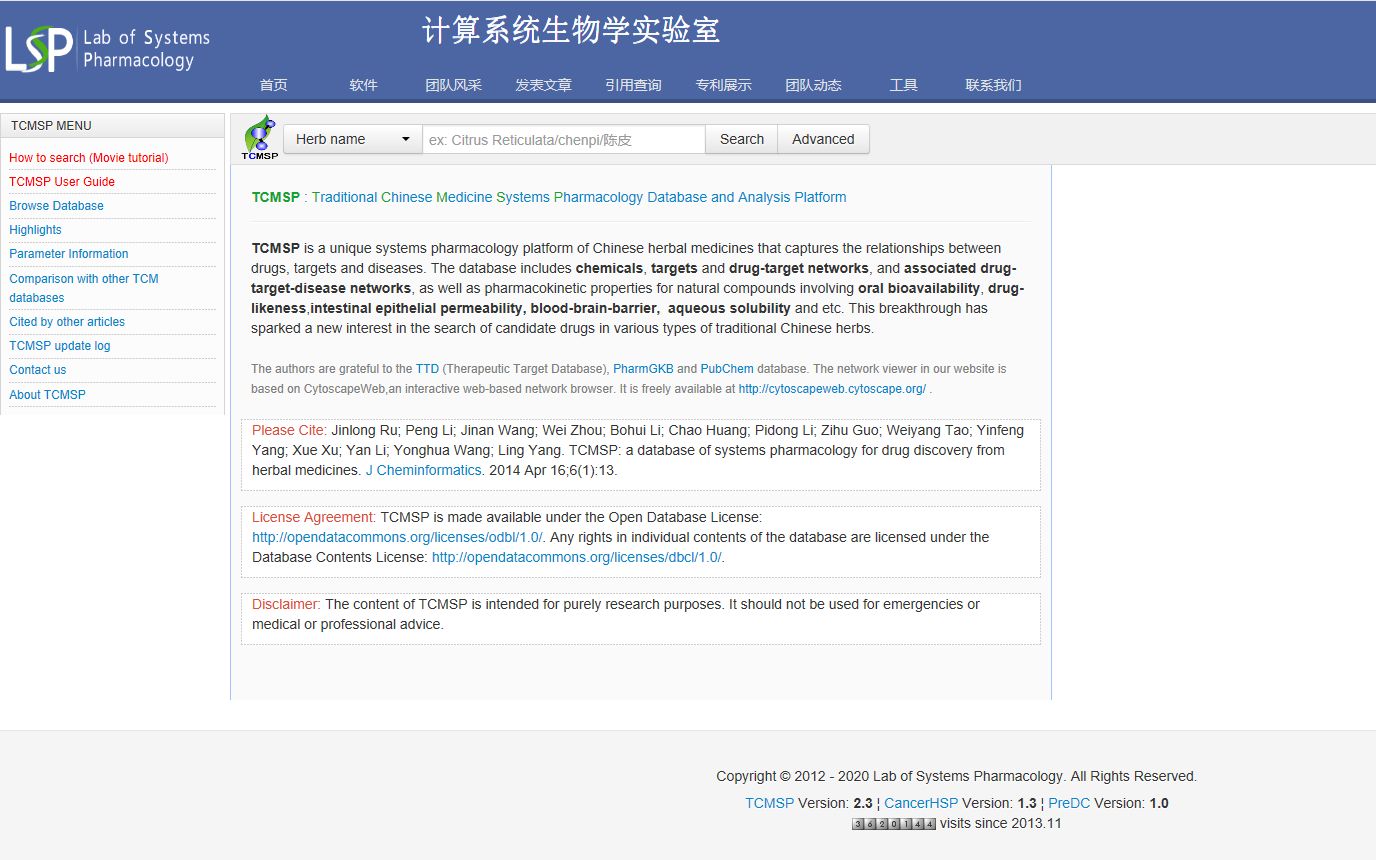Open the TCMSP User Guide link
The image size is (1376, 860).
(62, 182)
